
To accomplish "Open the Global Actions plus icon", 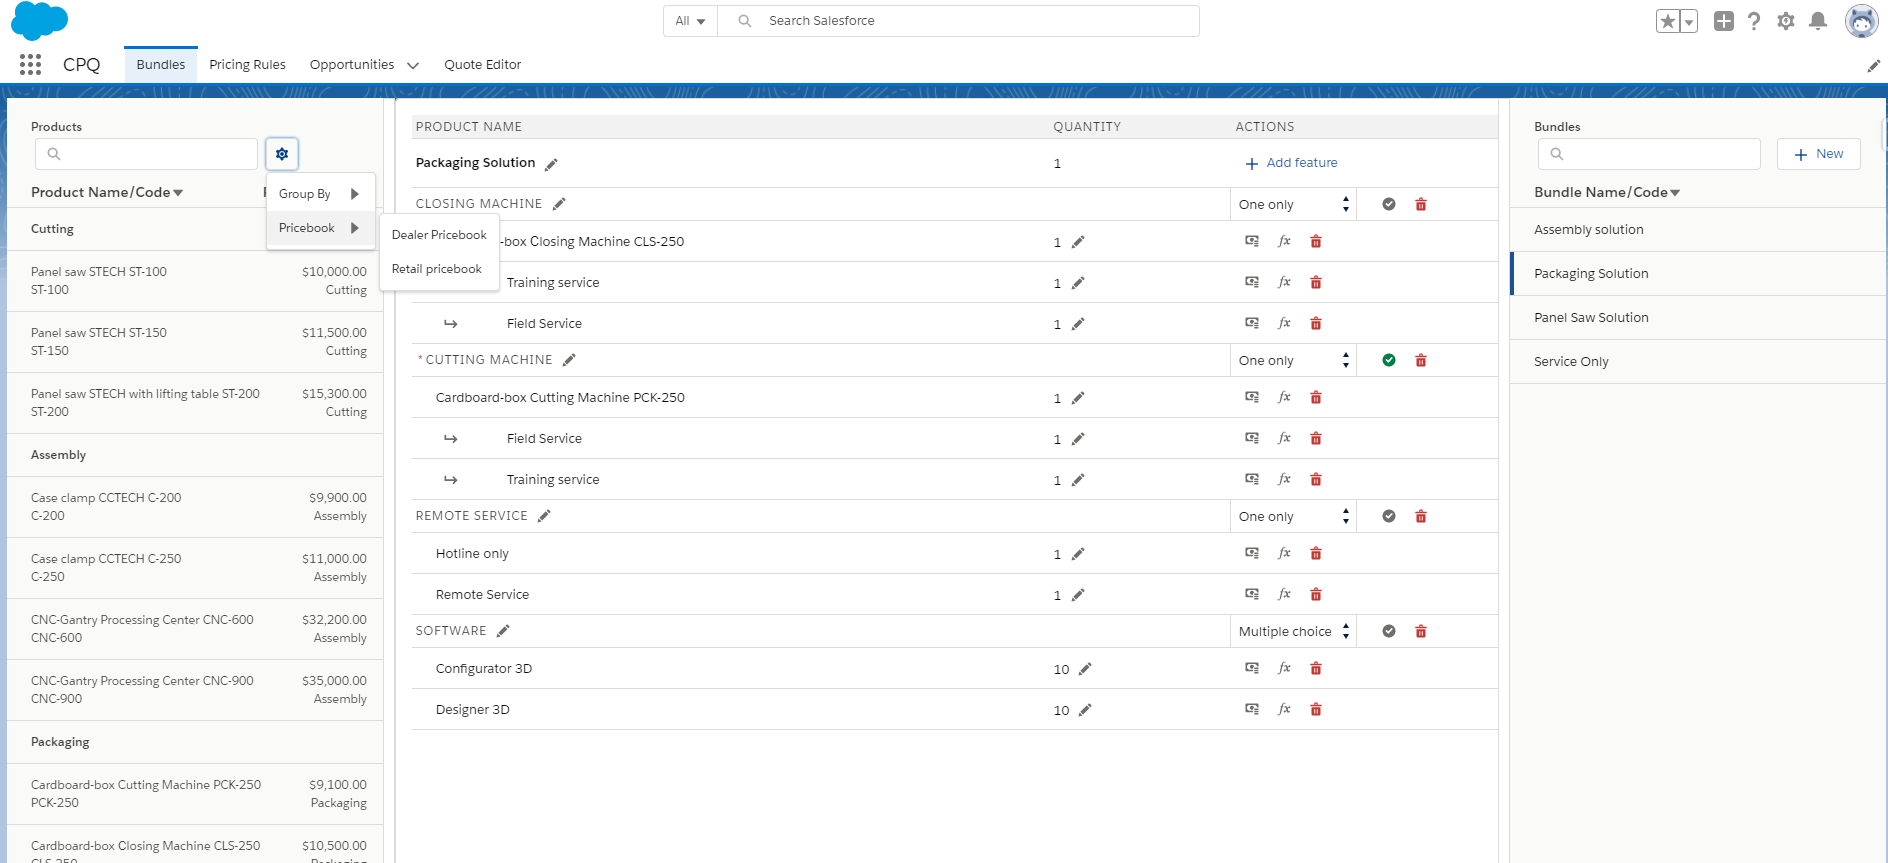I will pos(1723,21).
